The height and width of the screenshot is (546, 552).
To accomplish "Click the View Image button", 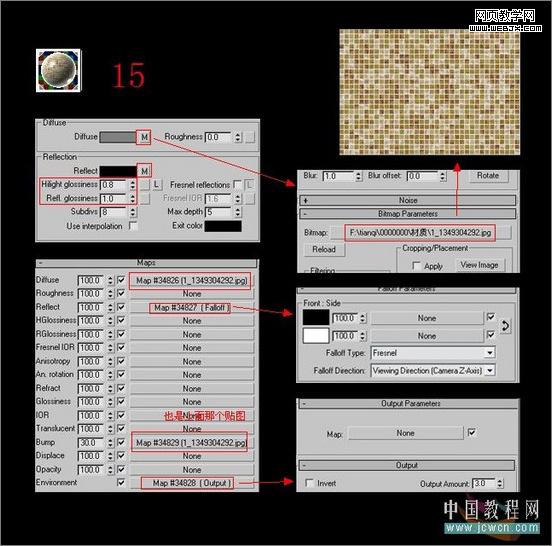I will point(479,265).
